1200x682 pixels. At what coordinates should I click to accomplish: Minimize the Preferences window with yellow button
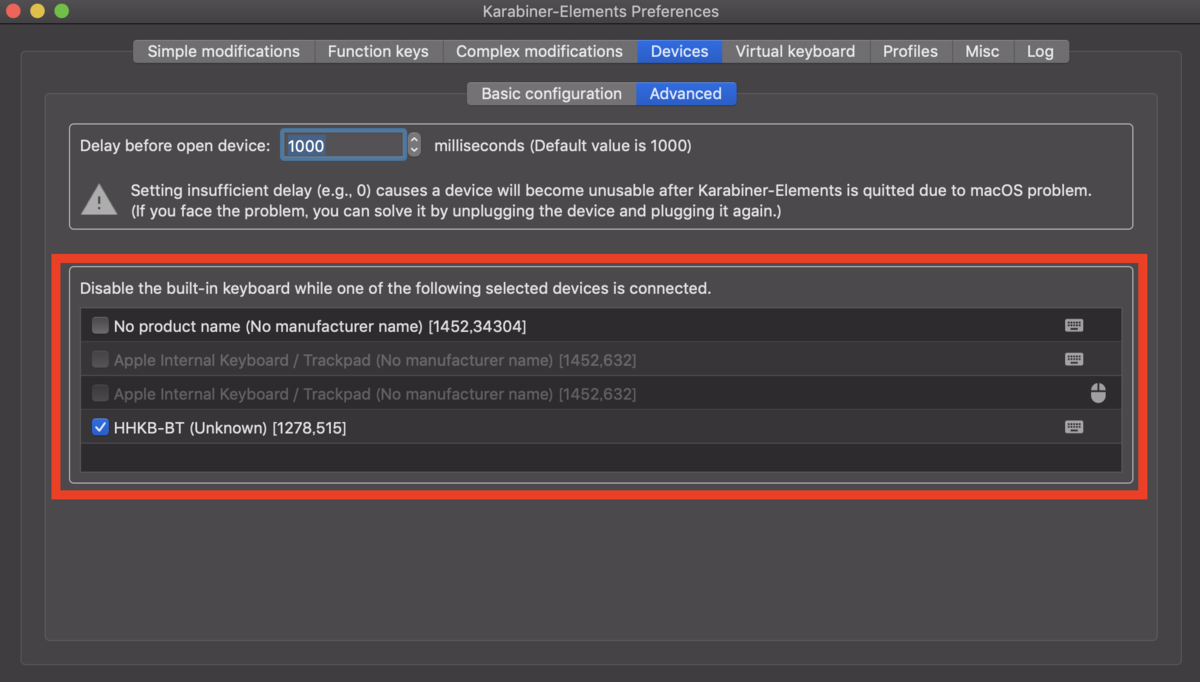coord(38,11)
